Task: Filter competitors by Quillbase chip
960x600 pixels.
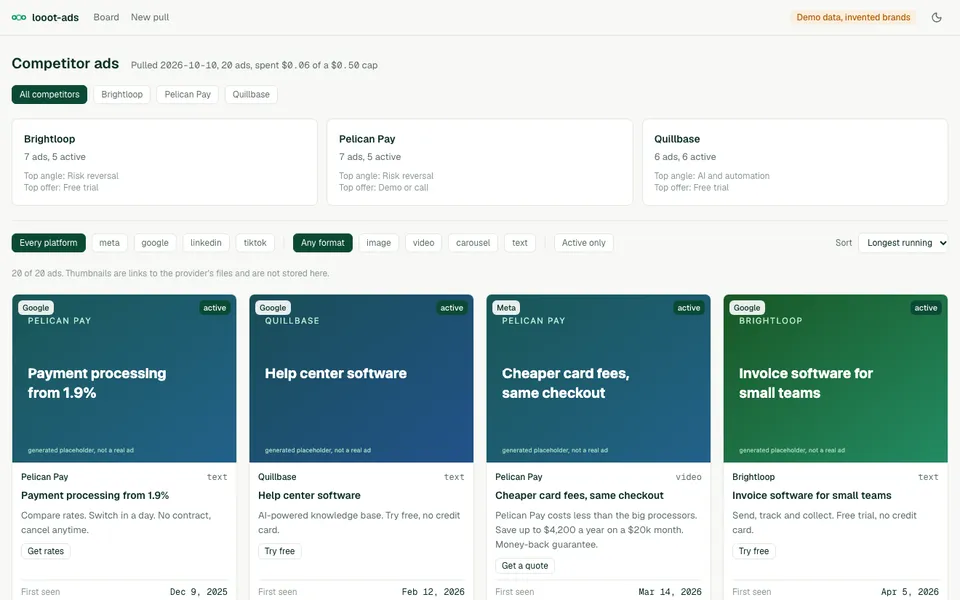Action: [x=251, y=94]
